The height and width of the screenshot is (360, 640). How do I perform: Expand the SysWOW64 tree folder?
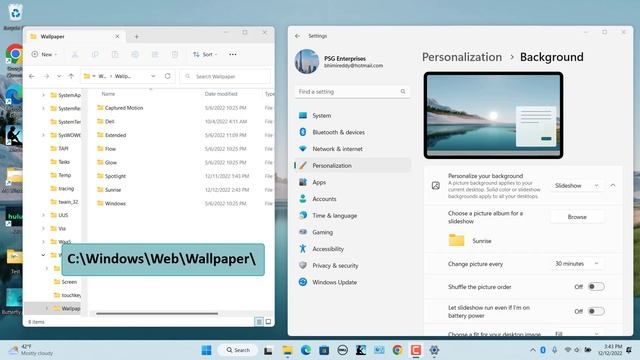coord(43,135)
